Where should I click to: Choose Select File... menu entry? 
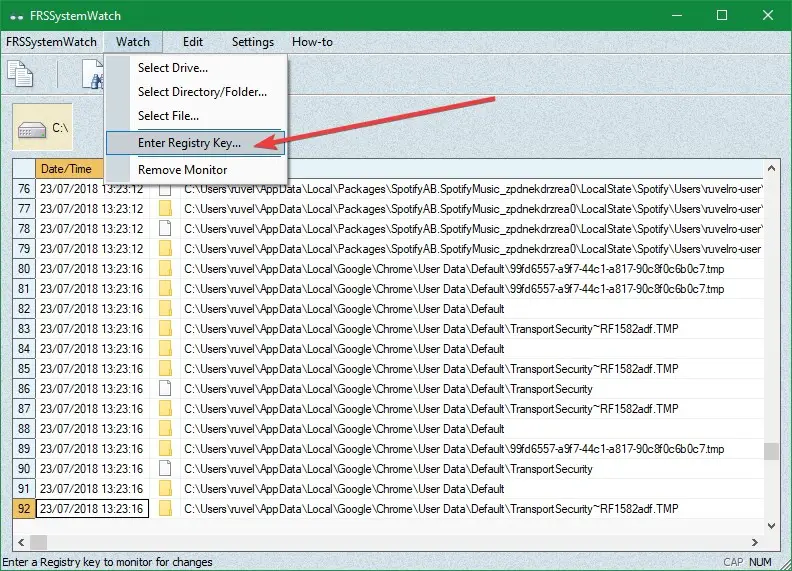click(196, 116)
